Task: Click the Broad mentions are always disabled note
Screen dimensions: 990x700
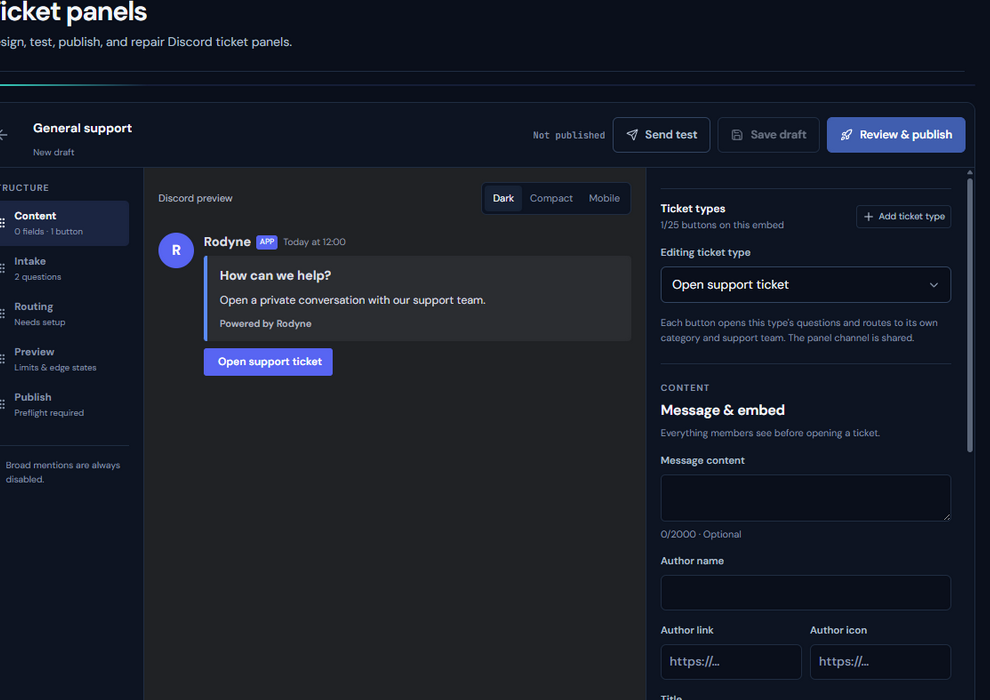Action: (63, 472)
